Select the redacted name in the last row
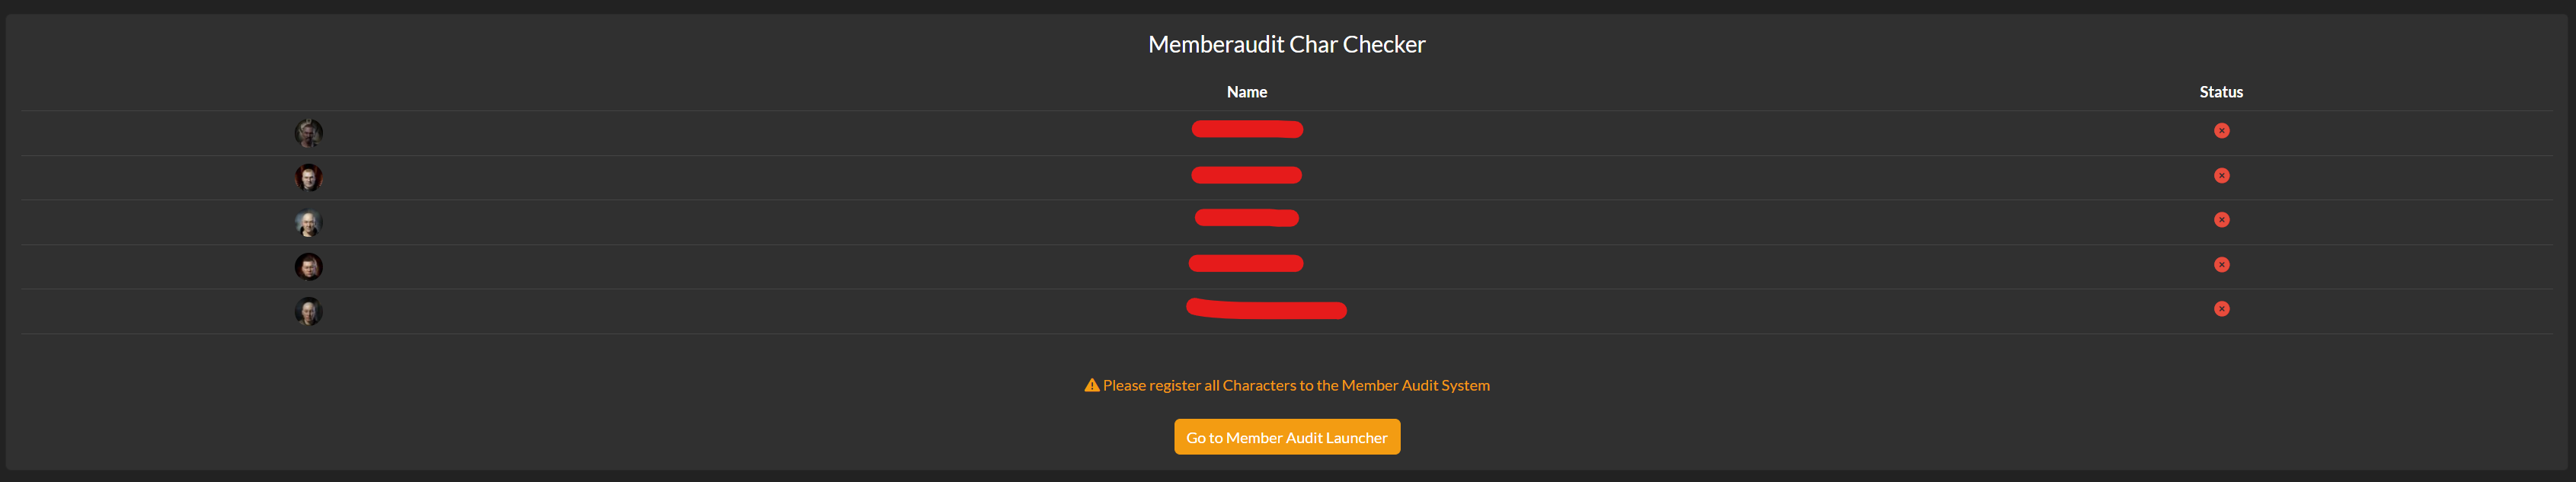The width and height of the screenshot is (2576, 482). (1266, 309)
